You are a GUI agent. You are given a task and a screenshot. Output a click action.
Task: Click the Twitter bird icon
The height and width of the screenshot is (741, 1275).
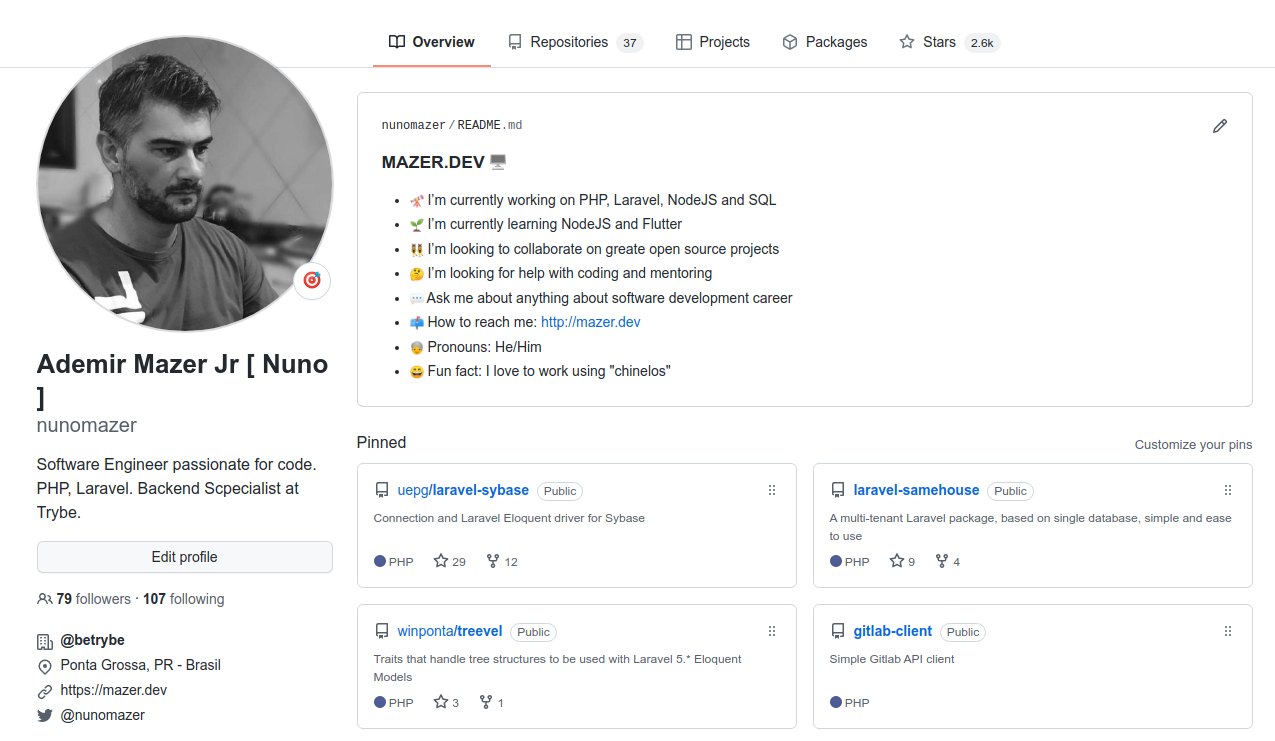tap(44, 716)
